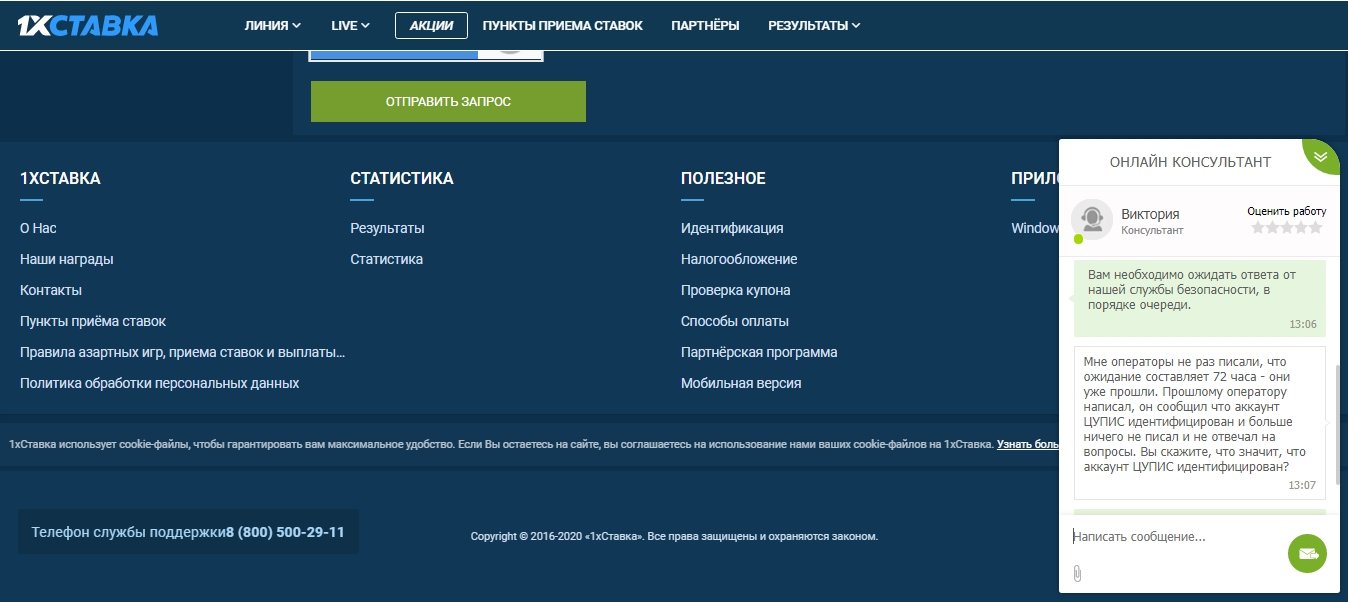This screenshot has height=602, width=1348.
Task: Open the АКЦИИ menu item
Action: [431, 25]
